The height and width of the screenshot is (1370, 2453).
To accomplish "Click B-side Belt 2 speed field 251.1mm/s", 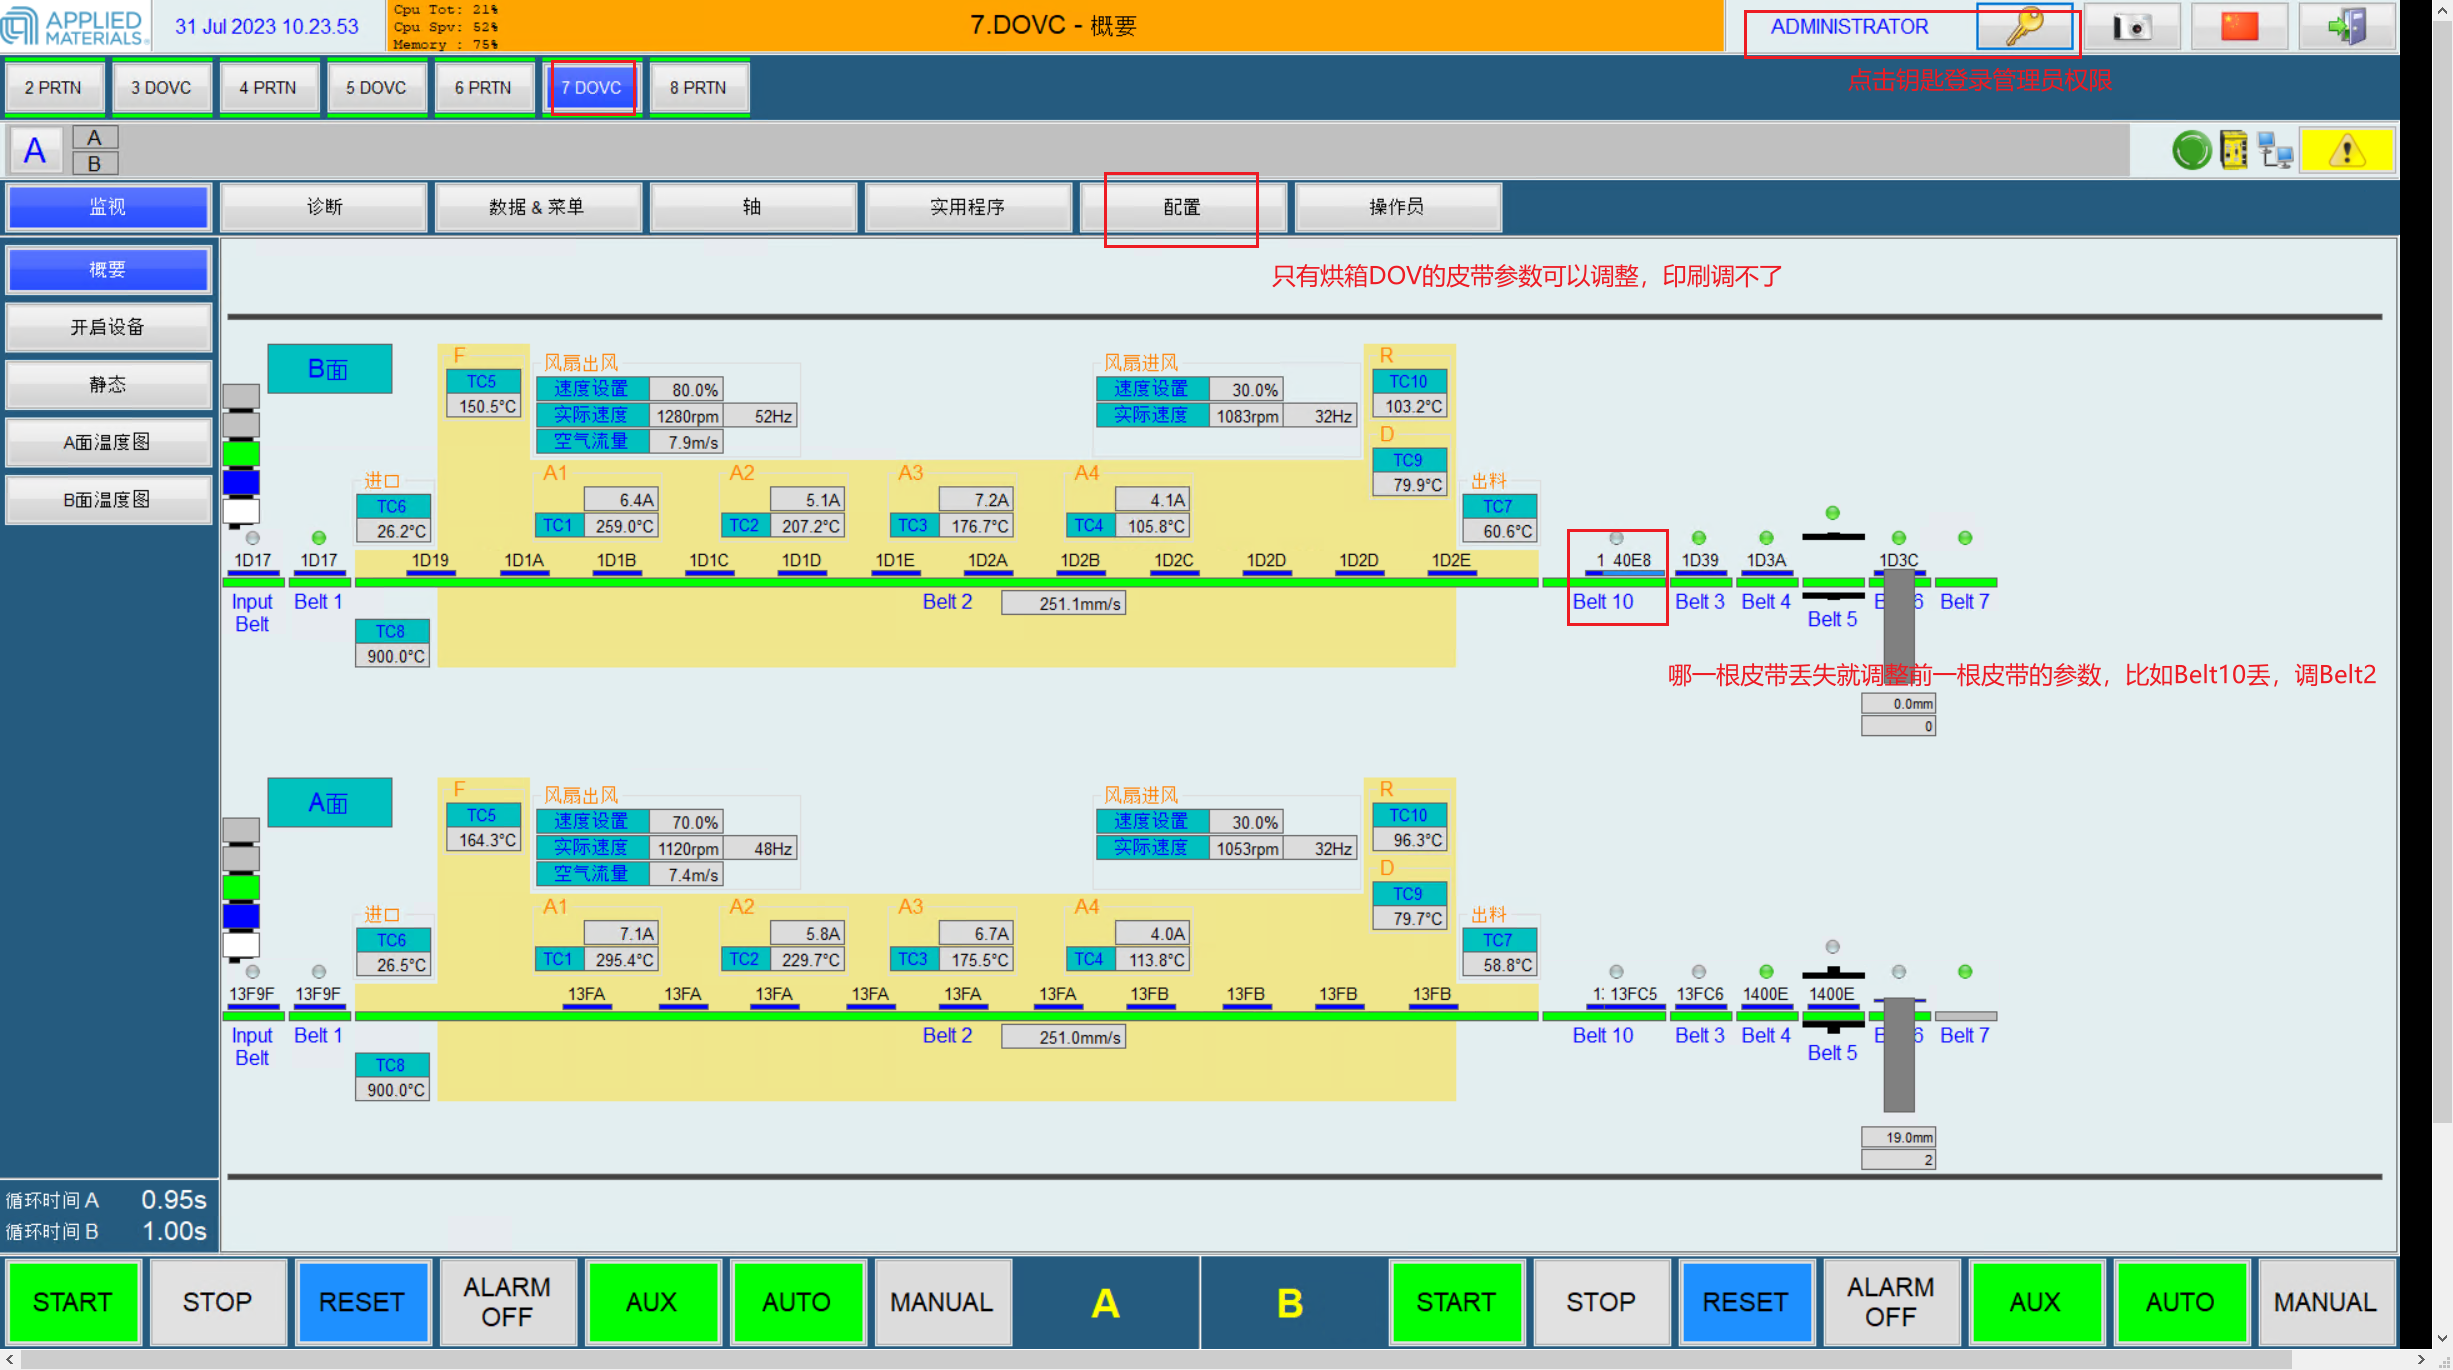I will tap(1063, 603).
